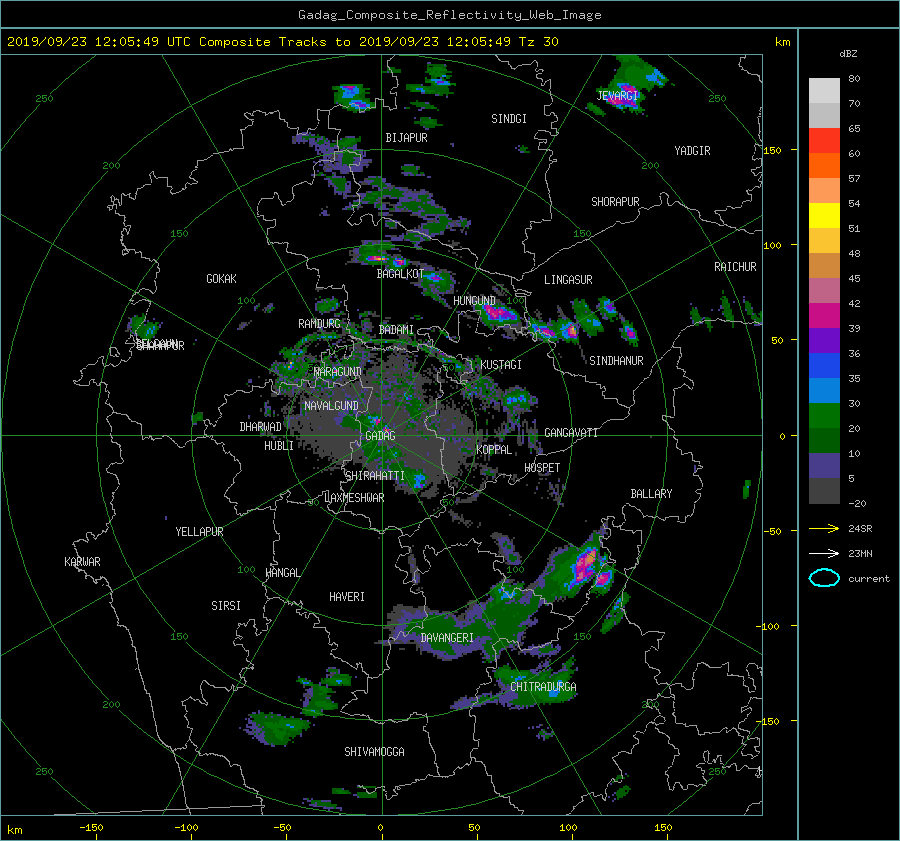Click the KARWAR town label
Image resolution: width=900 pixels, height=841 pixels.
(x=82, y=561)
